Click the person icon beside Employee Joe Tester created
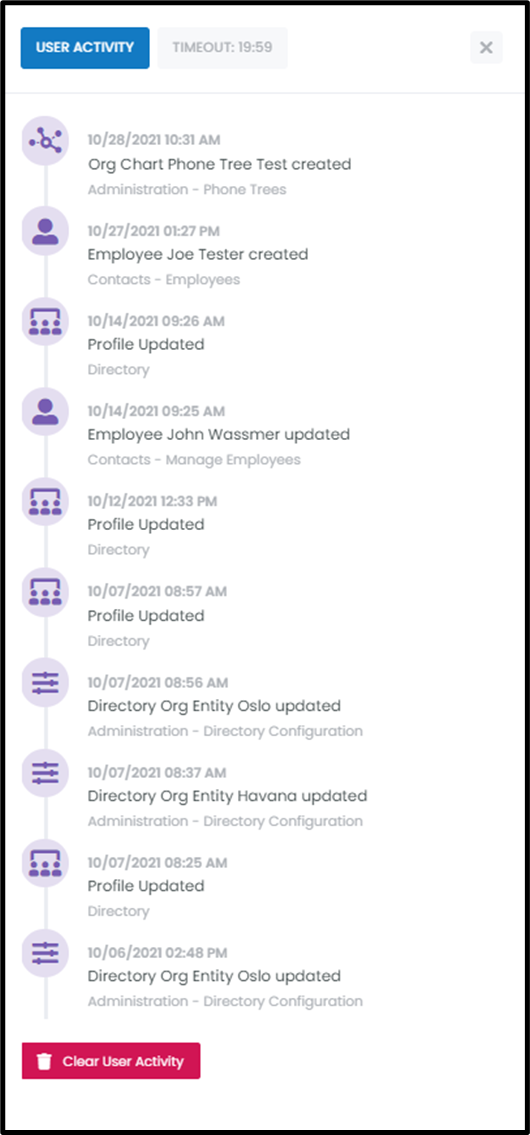 click(46, 230)
